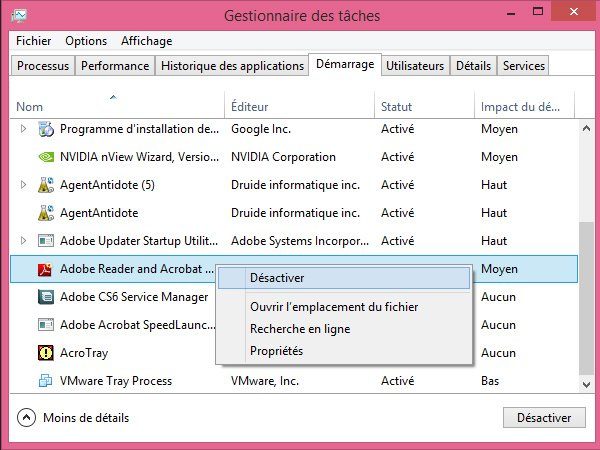This screenshot has width=600, height=450.
Task: Click the Google Inc. publisher cell
Action: pyautogui.click(x=261, y=129)
